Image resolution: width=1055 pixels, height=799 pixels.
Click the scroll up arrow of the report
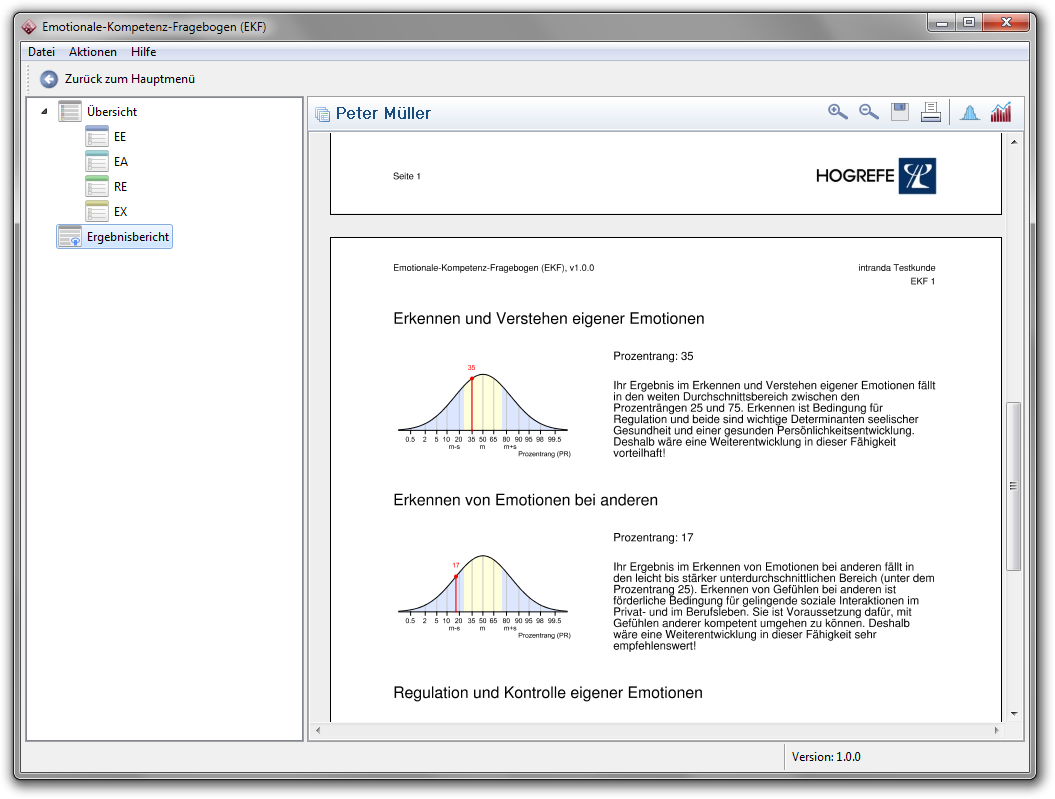click(1013, 142)
